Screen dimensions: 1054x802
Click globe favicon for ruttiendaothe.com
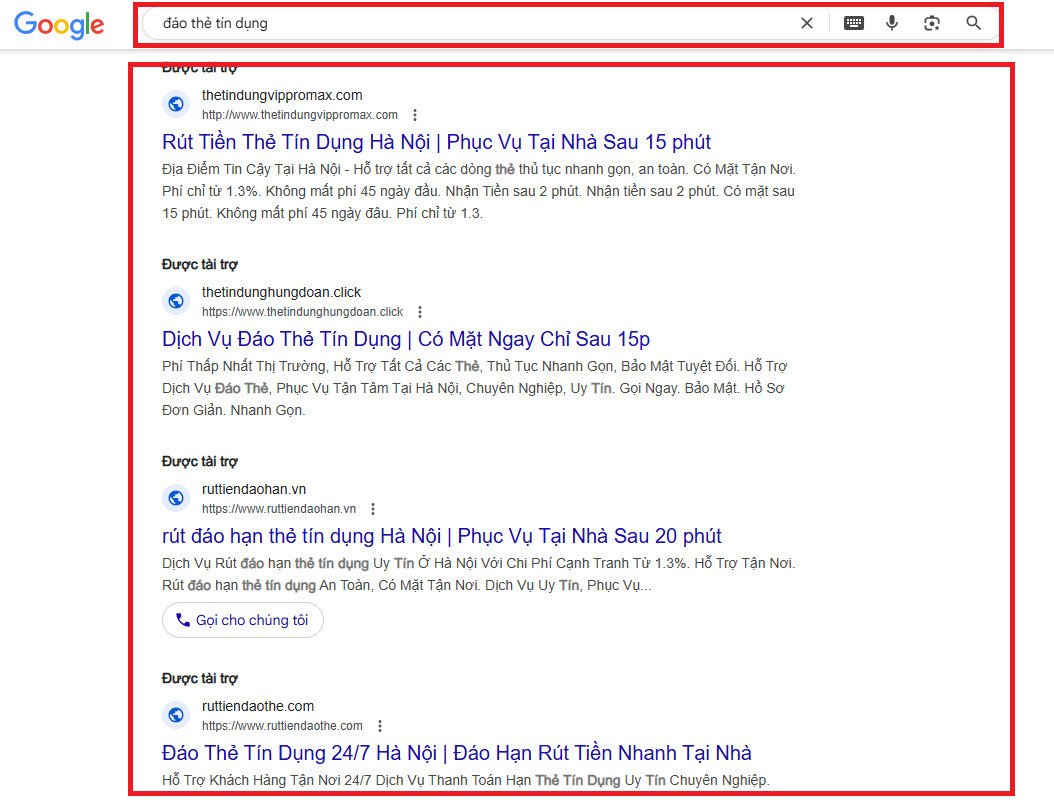click(176, 715)
